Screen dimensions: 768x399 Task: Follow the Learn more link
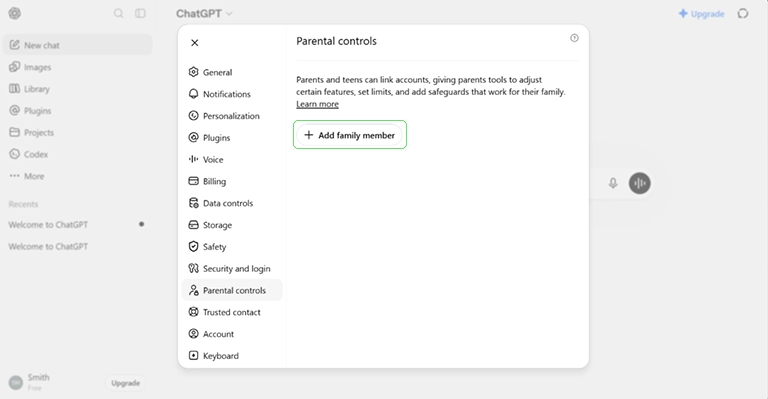317,104
